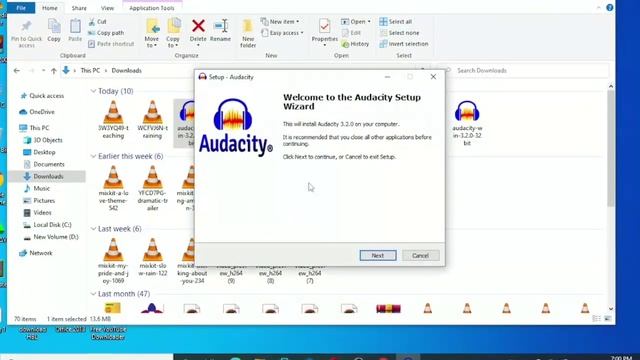Collapse the Earlier this week (6) group
The height and width of the screenshot is (360, 640).
(93, 156)
